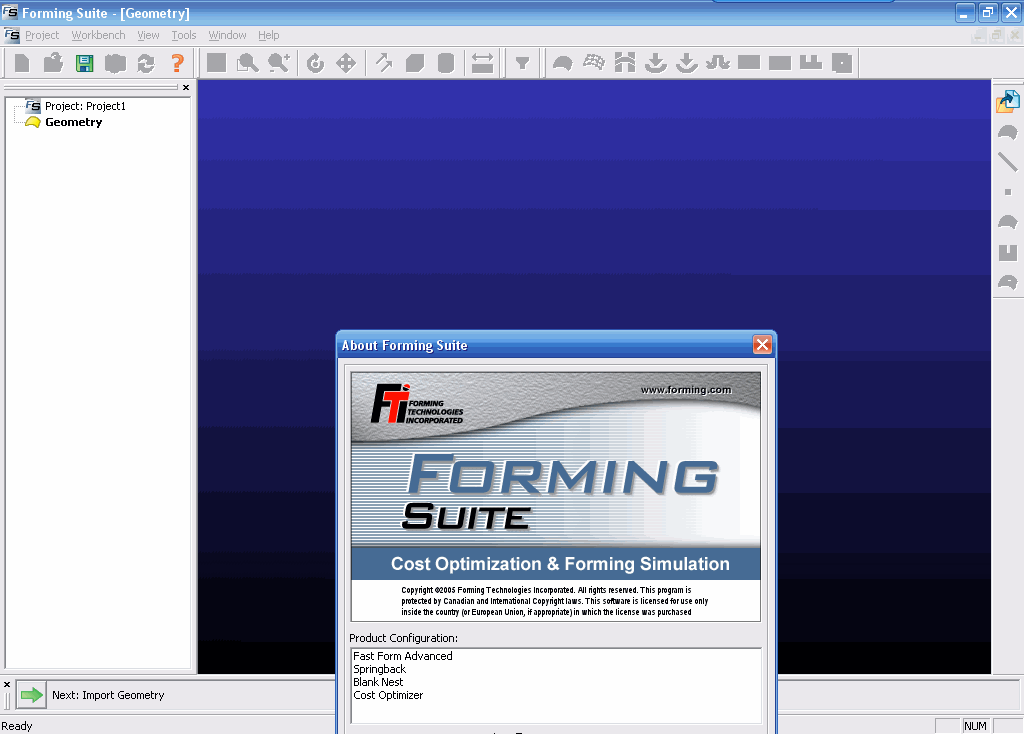Click the meshed surface icon
1024x734 pixels.
point(594,63)
